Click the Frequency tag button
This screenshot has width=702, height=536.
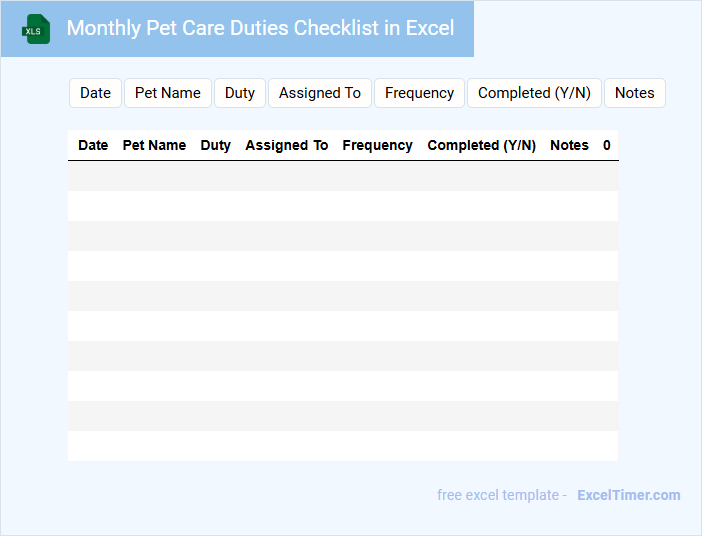[419, 93]
